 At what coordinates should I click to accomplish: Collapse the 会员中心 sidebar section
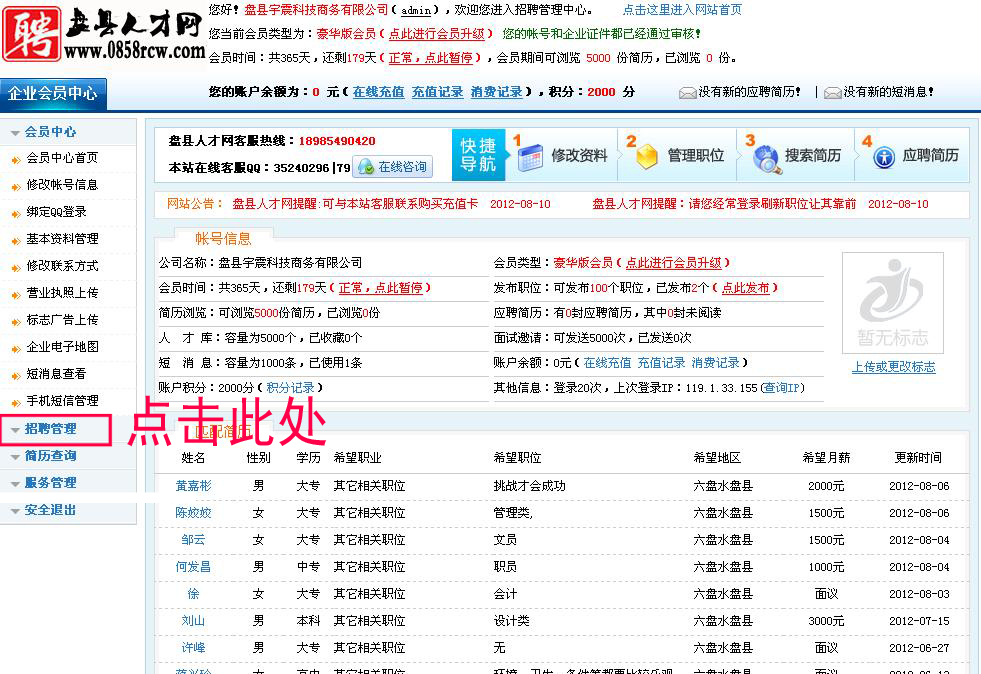click(50, 132)
